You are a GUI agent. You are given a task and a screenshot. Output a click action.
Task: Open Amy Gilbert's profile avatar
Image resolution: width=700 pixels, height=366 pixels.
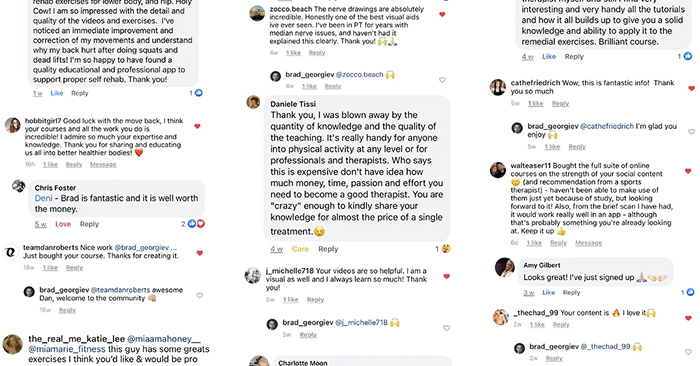[x=505, y=267]
